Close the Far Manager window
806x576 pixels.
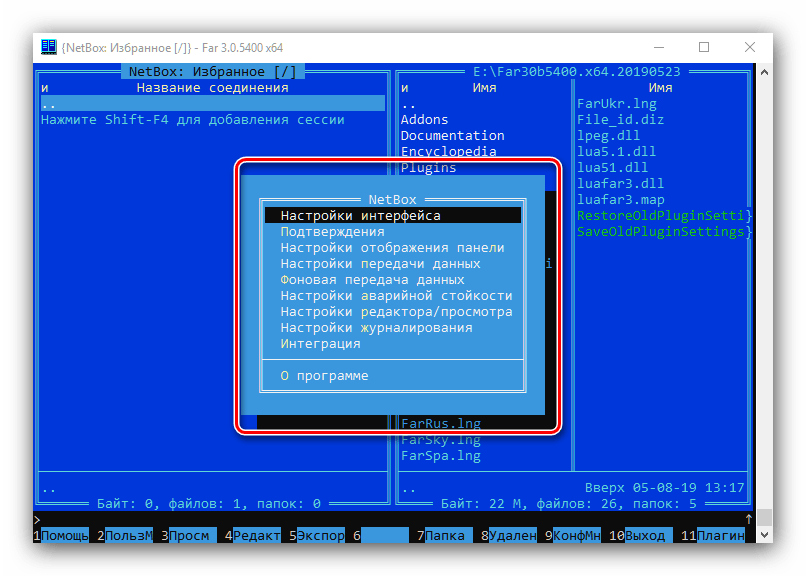[749, 47]
